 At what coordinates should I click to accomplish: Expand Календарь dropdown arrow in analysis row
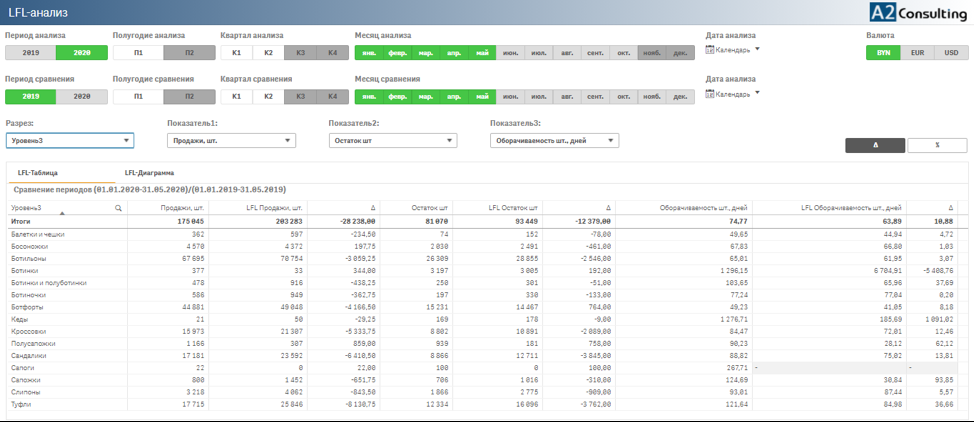[x=757, y=49]
